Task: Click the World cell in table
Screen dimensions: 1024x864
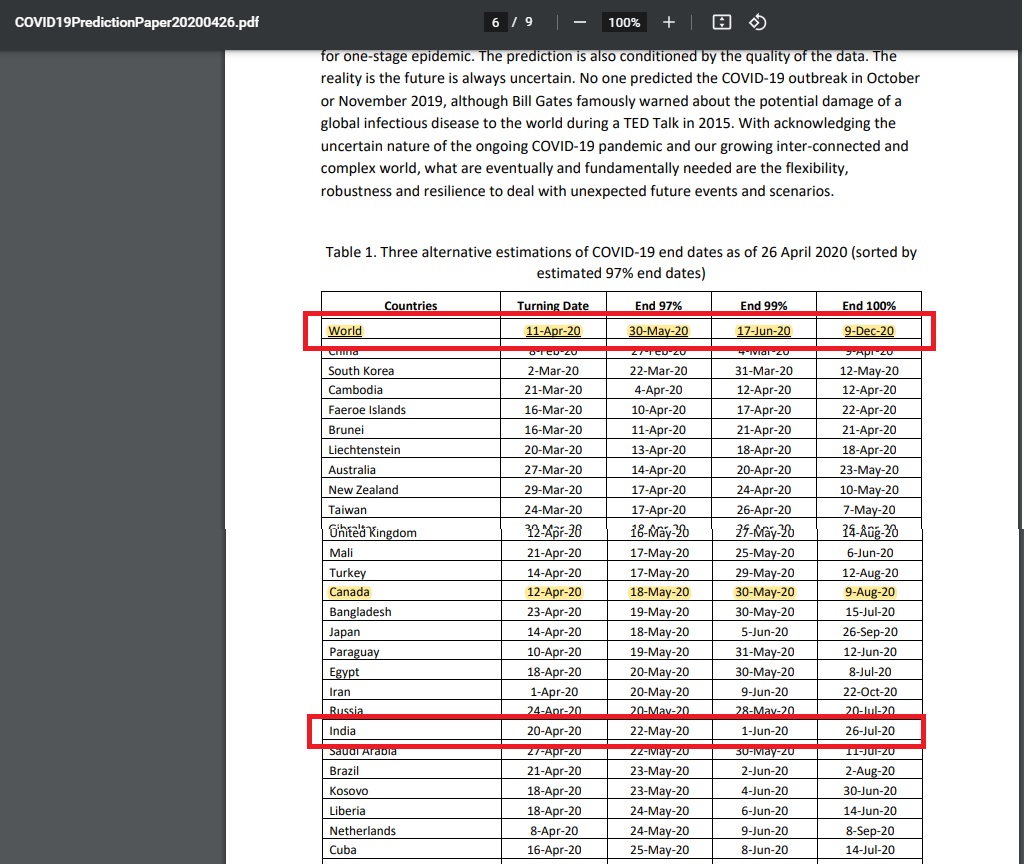Action: [x=345, y=330]
